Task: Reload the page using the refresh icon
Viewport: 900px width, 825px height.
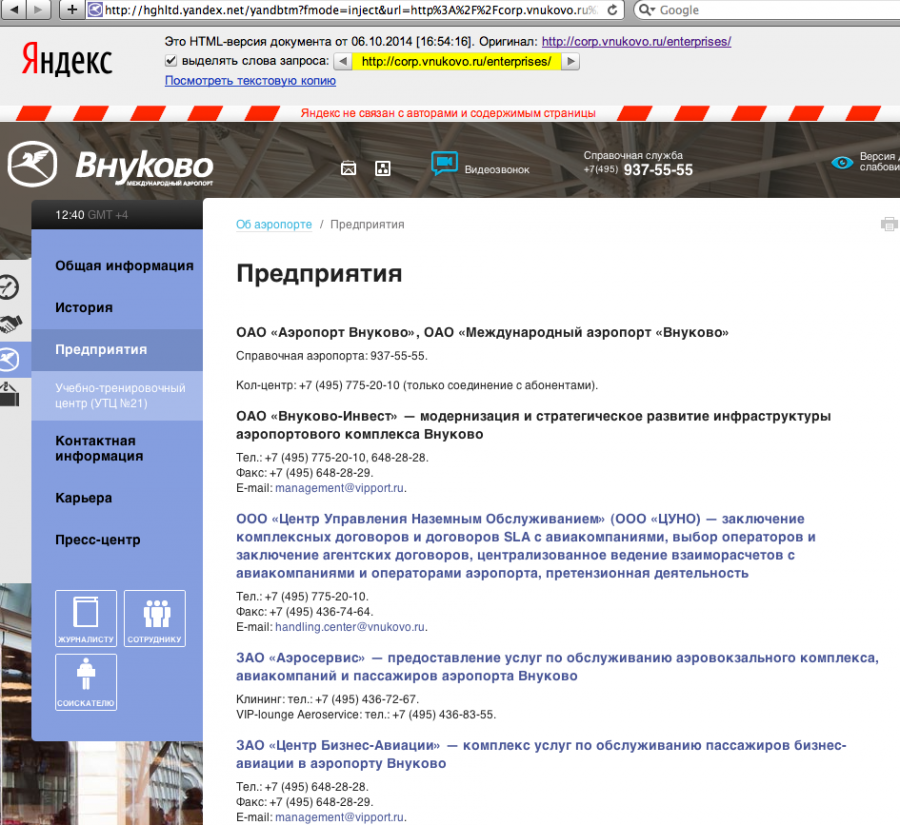Action: [x=612, y=10]
